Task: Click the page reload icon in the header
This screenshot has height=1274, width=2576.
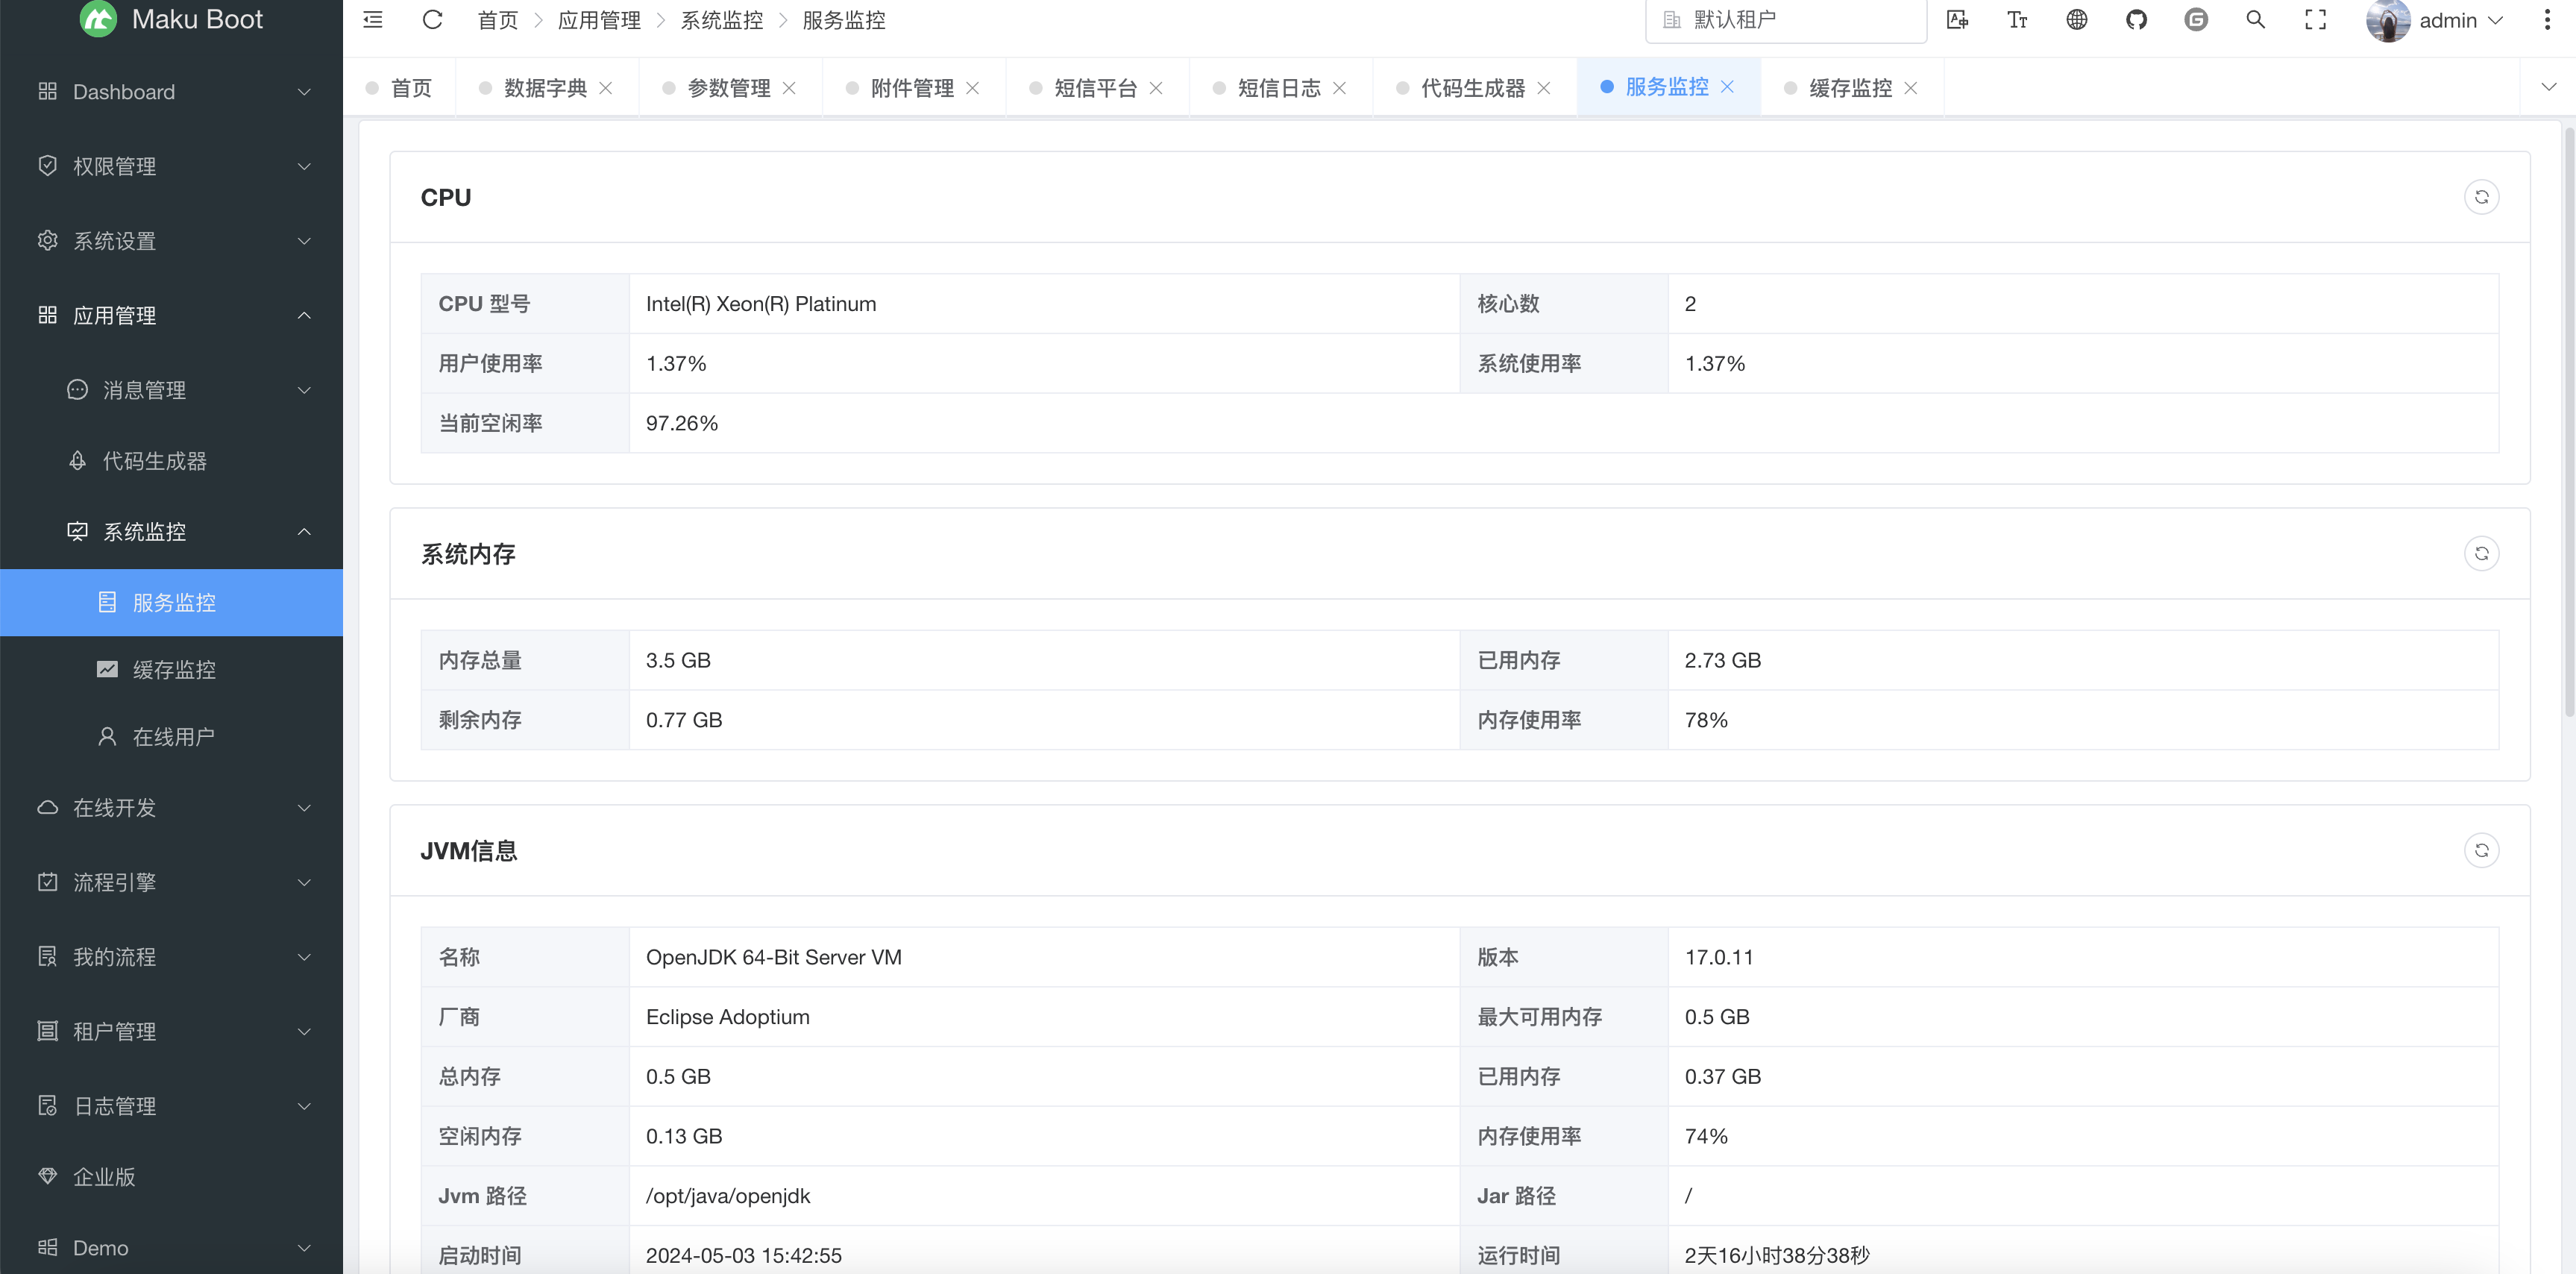Action: pos(432,20)
